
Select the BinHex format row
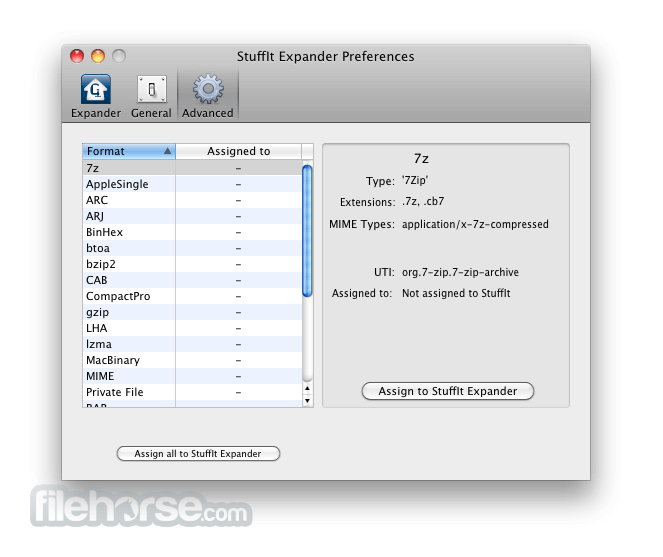(x=192, y=232)
